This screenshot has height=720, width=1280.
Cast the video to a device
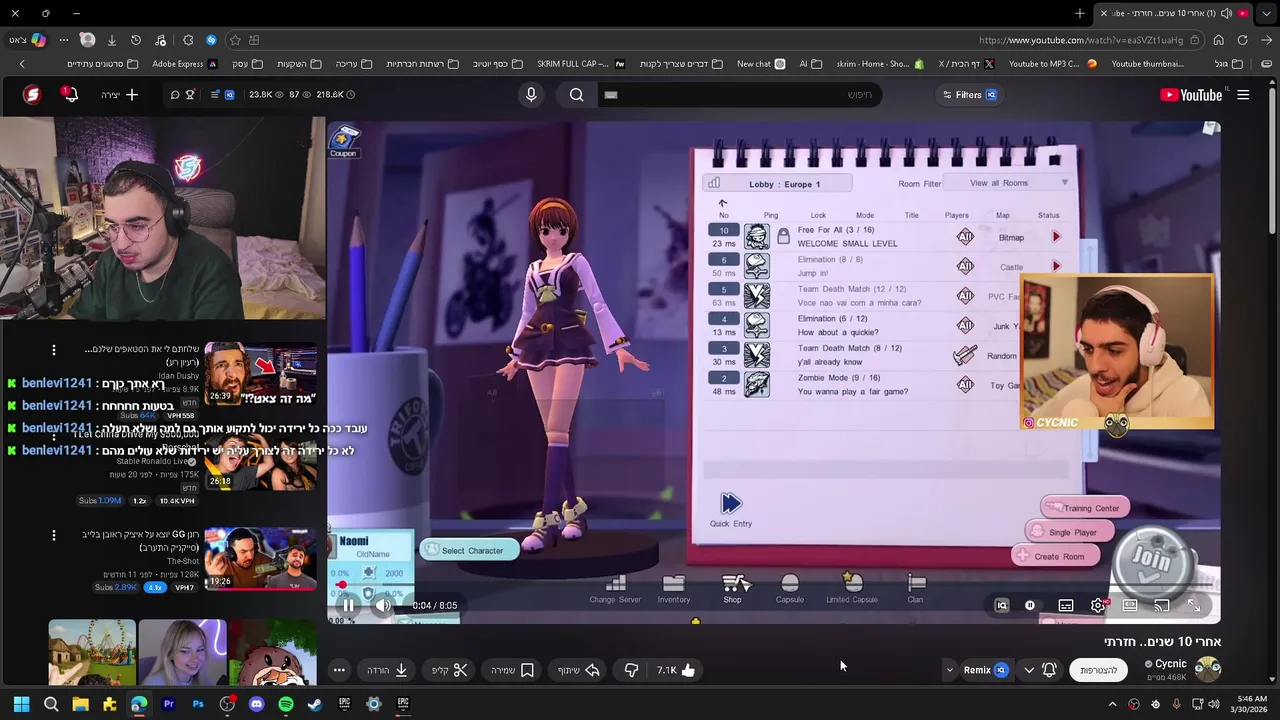pyautogui.click(x=1162, y=605)
